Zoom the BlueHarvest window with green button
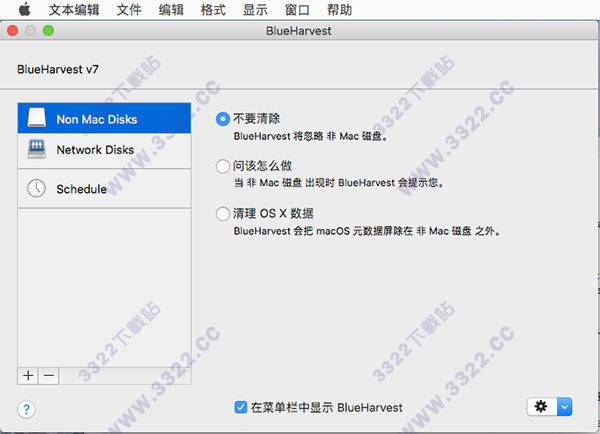The image size is (600, 434). click(48, 30)
